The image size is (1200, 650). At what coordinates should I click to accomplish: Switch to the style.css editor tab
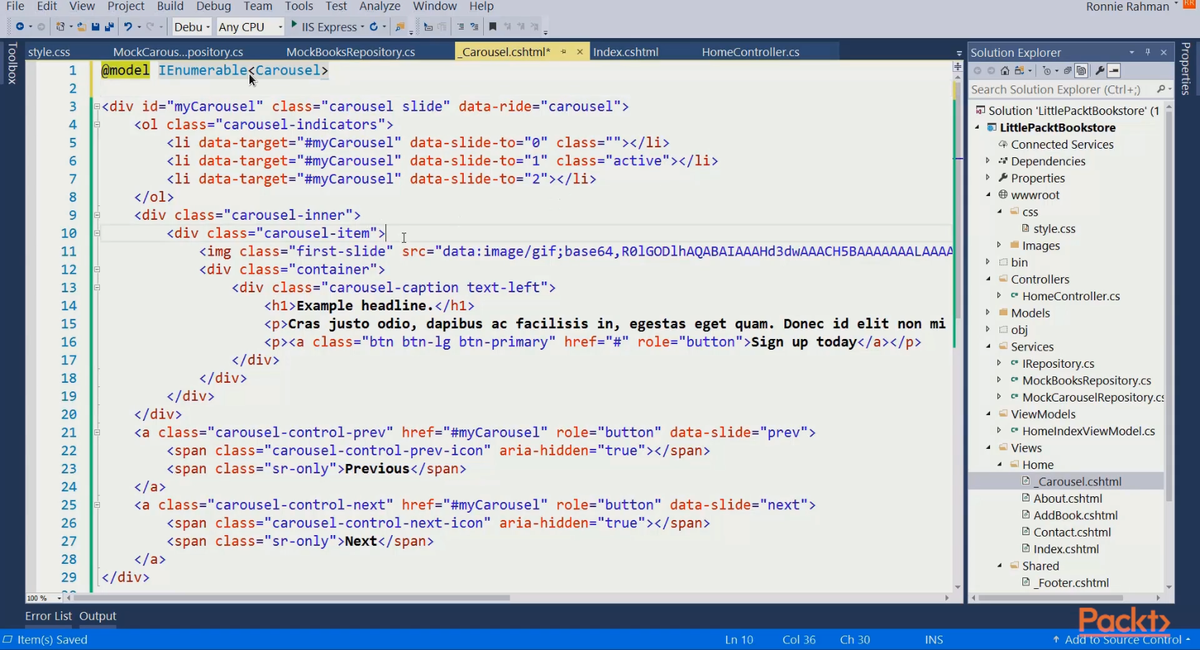[49, 52]
